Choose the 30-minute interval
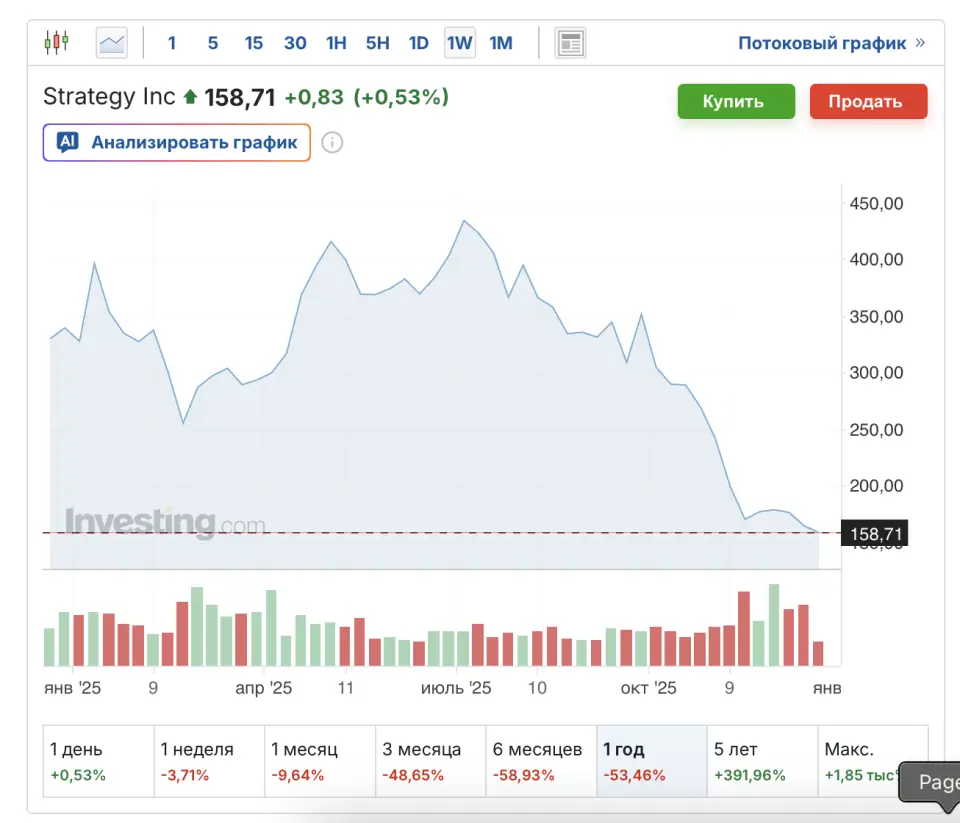 pyautogui.click(x=294, y=43)
